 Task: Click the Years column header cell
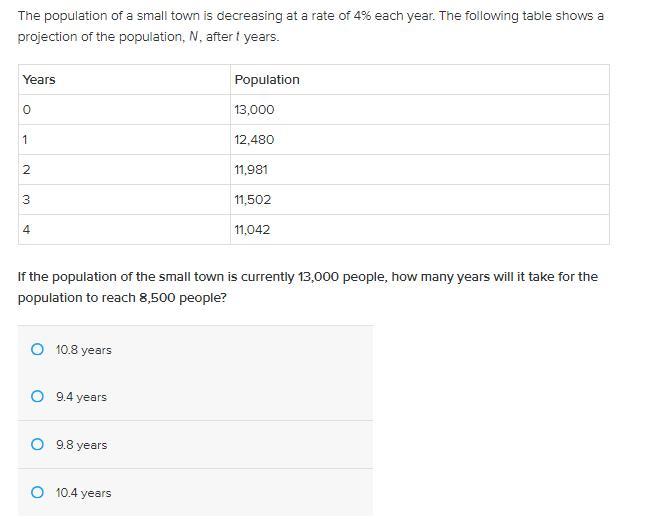pos(124,80)
